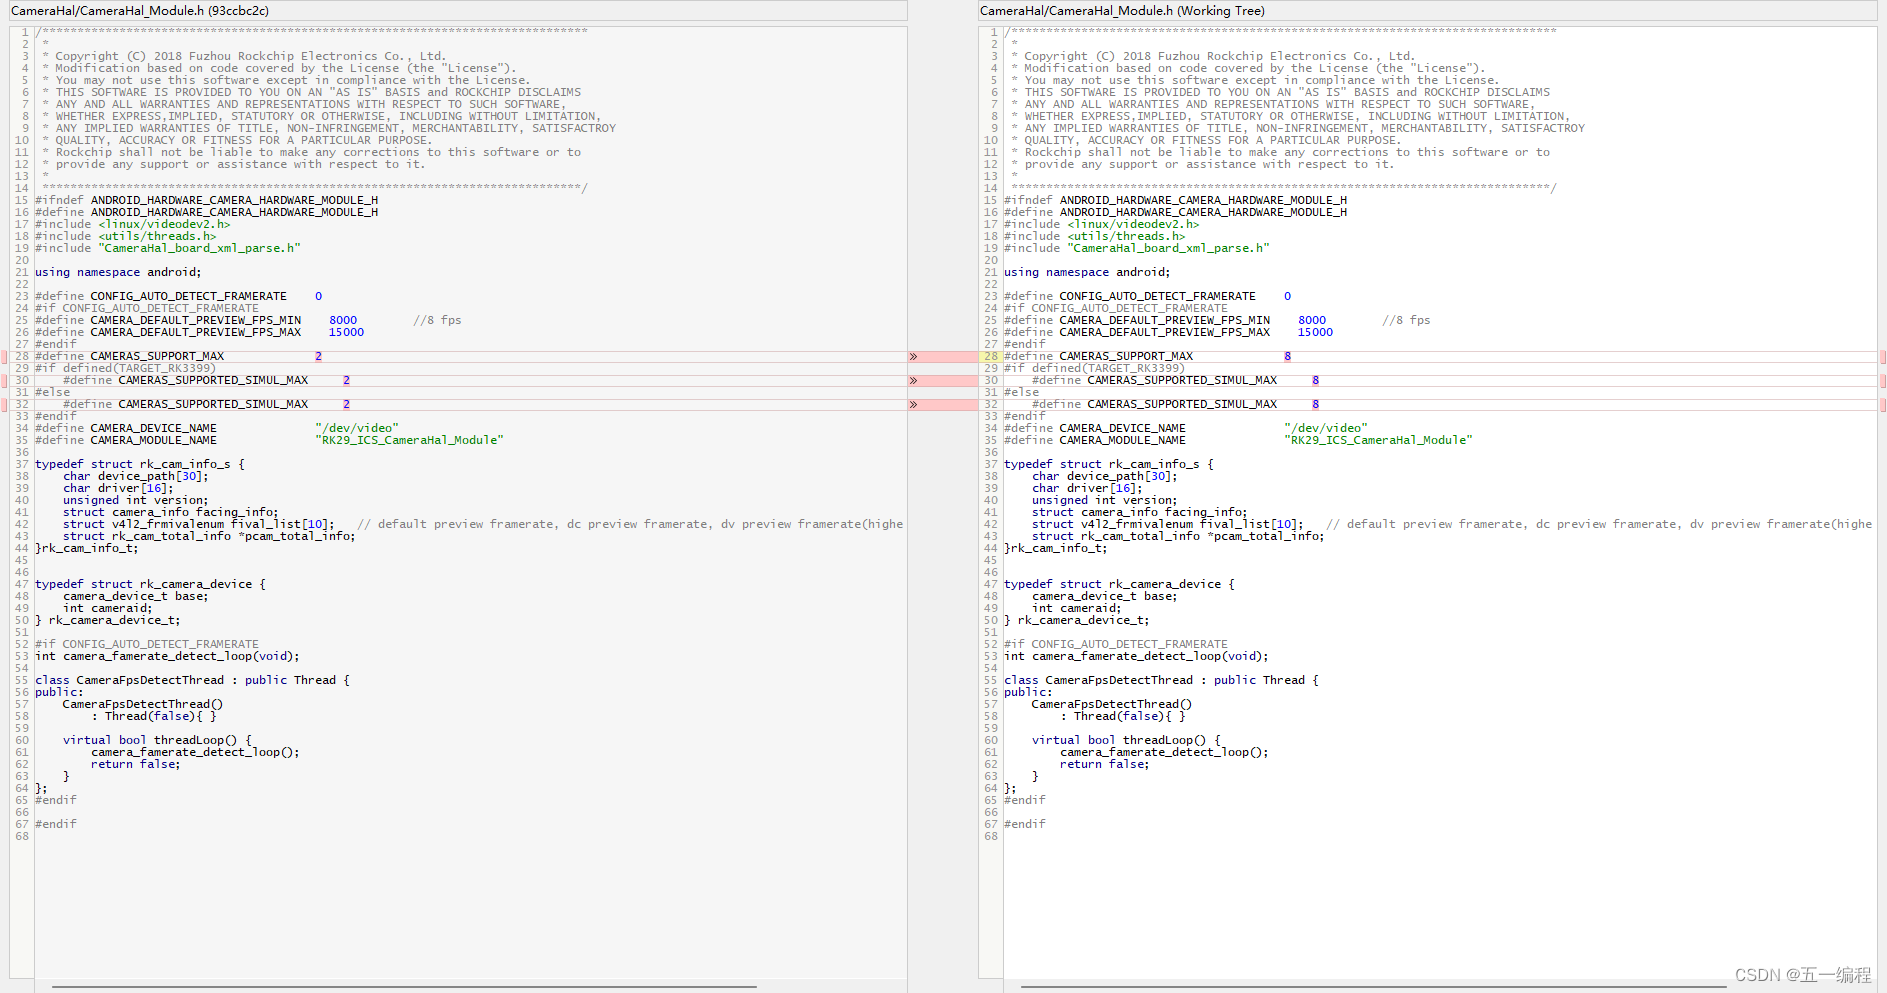Click '#endif' on line 67 in right pane

point(1025,825)
